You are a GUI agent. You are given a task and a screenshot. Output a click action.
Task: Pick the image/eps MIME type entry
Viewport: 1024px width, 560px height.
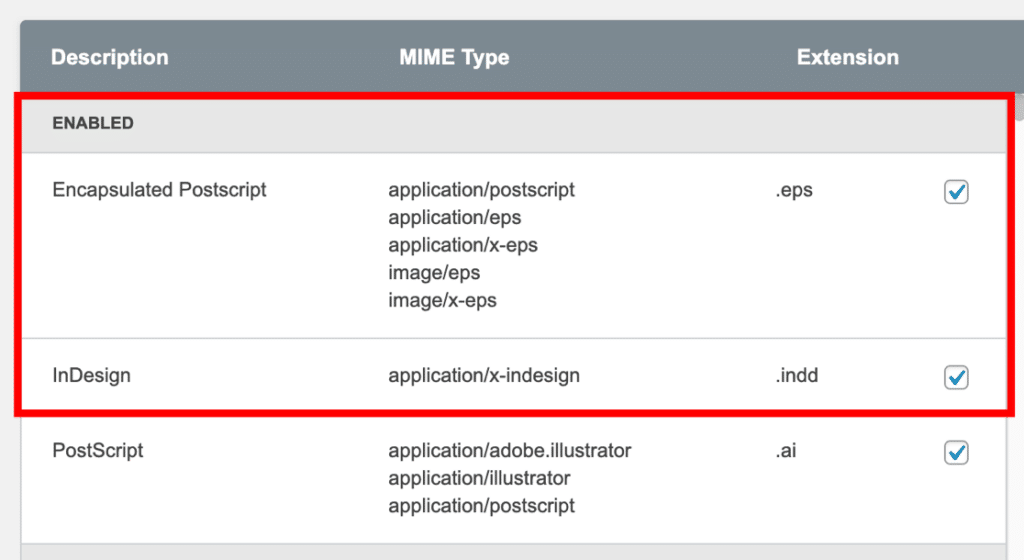coord(434,273)
